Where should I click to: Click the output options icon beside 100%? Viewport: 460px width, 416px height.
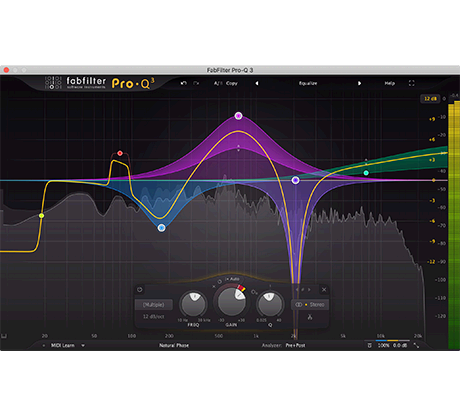point(369,345)
